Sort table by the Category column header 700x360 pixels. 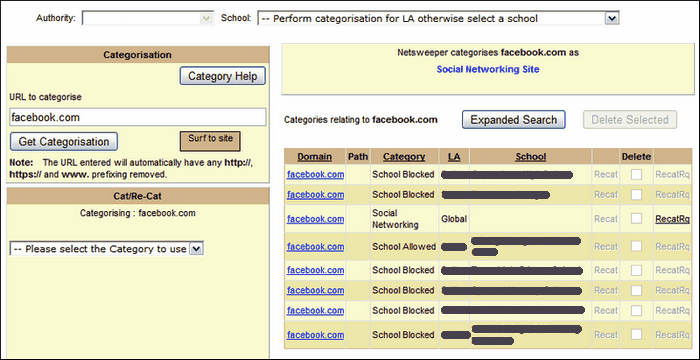[404, 157]
